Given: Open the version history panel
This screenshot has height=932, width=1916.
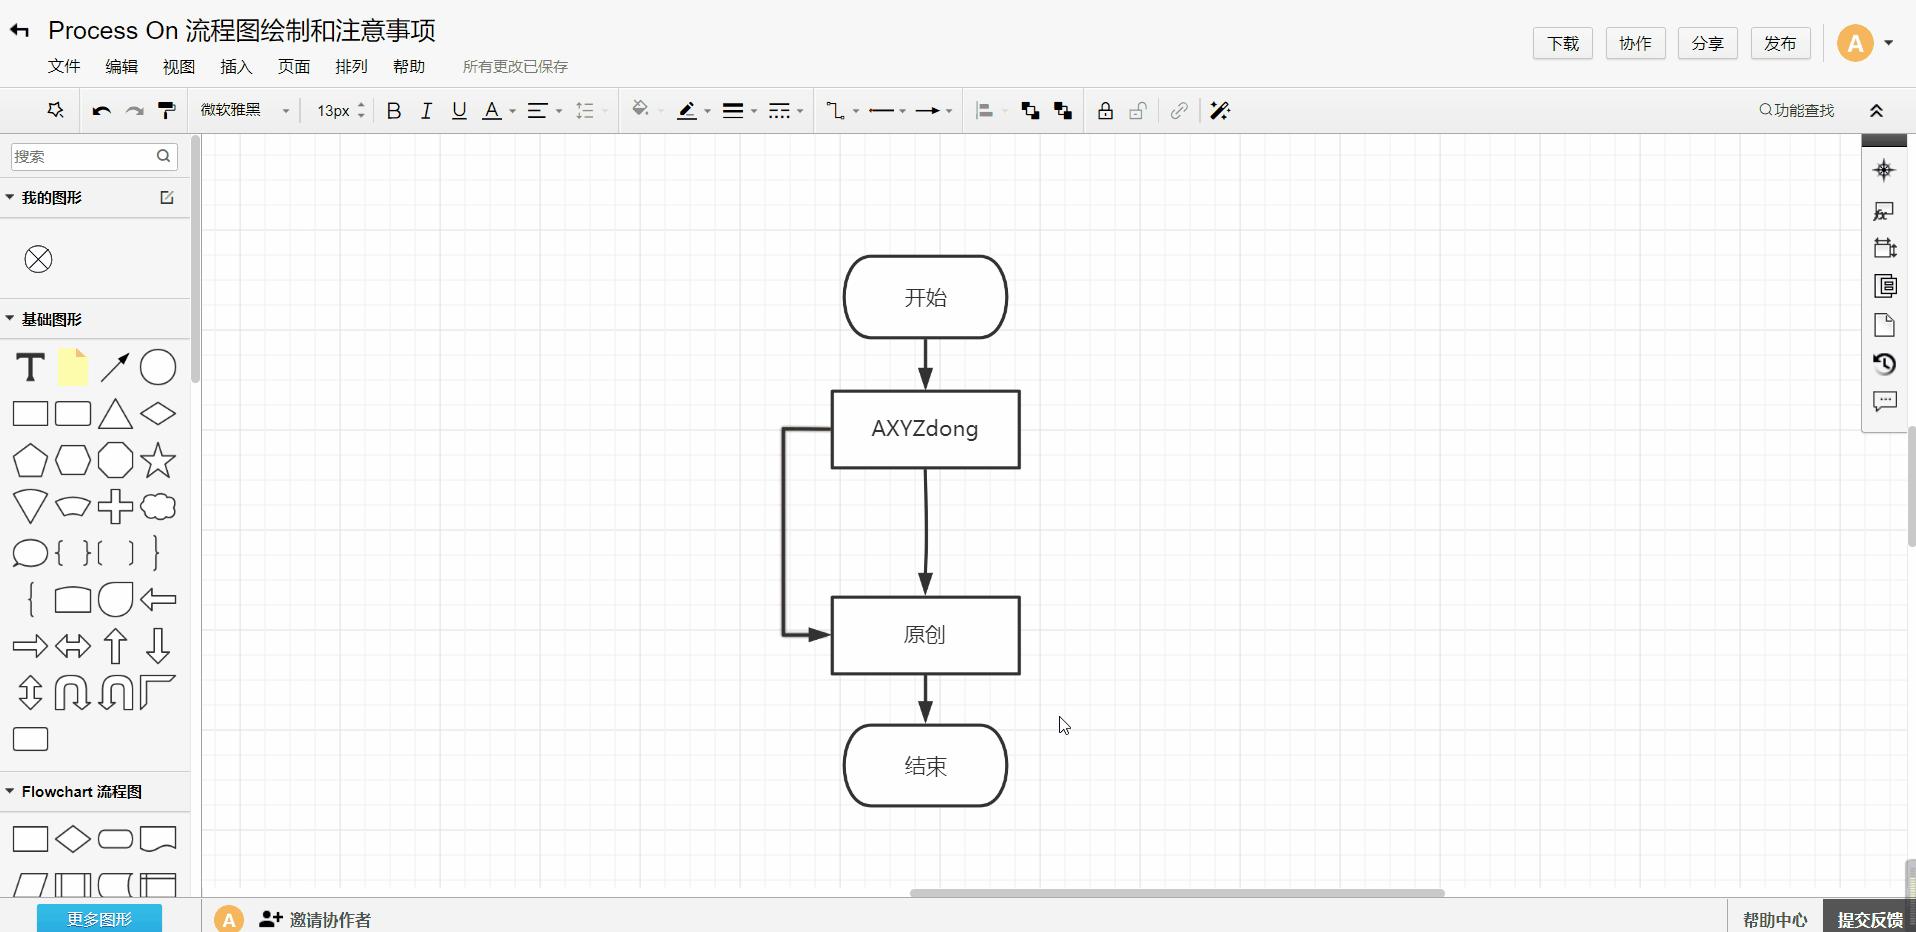Looking at the screenshot, I should click(x=1885, y=365).
